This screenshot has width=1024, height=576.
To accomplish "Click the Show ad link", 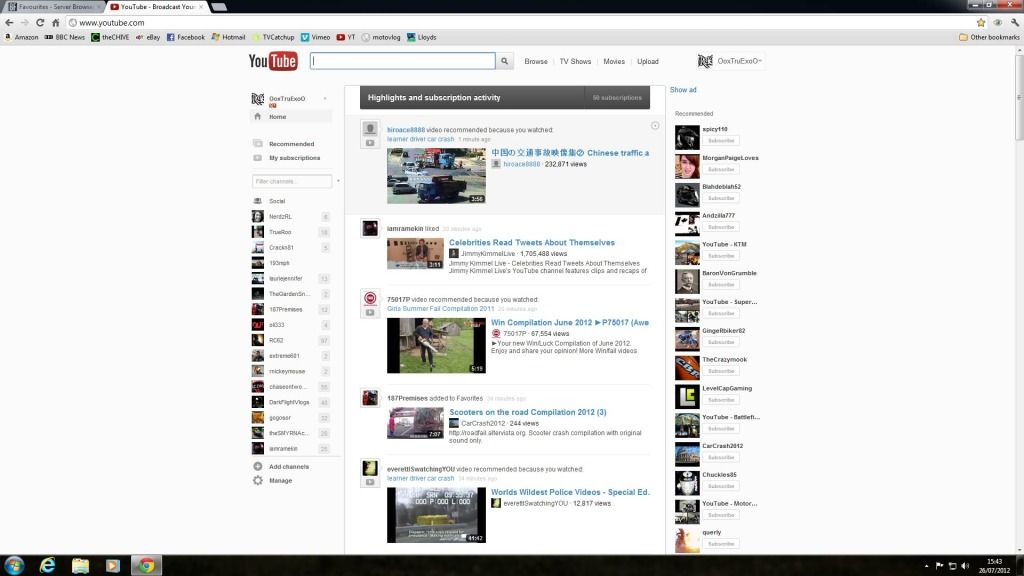I will (683, 90).
